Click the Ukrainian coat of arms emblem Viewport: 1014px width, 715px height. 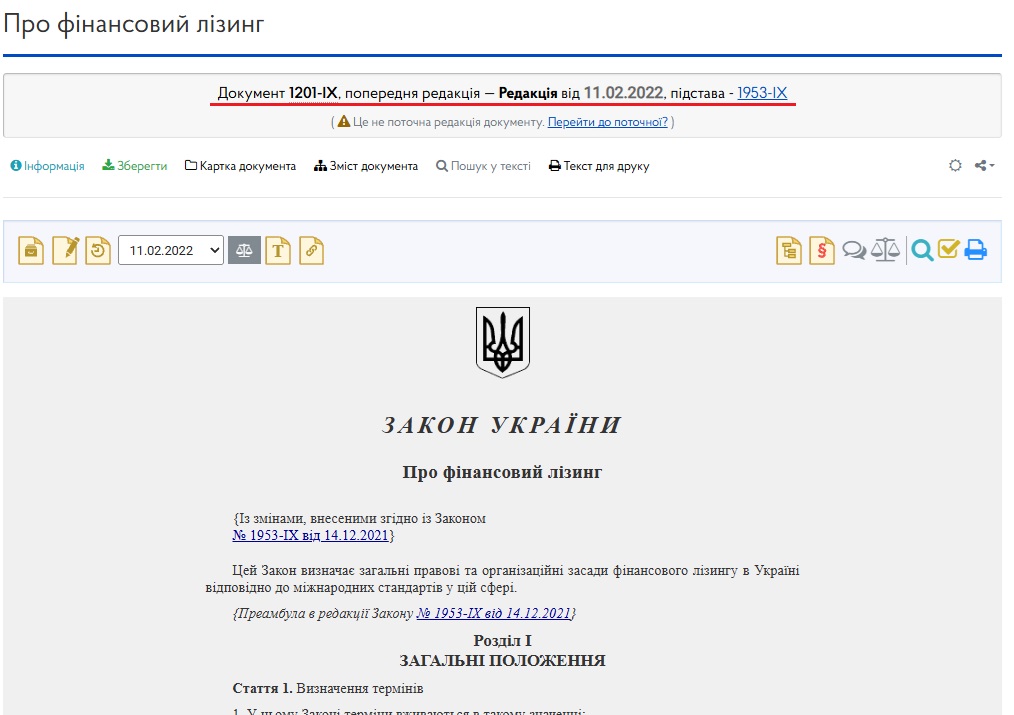tap(502, 342)
